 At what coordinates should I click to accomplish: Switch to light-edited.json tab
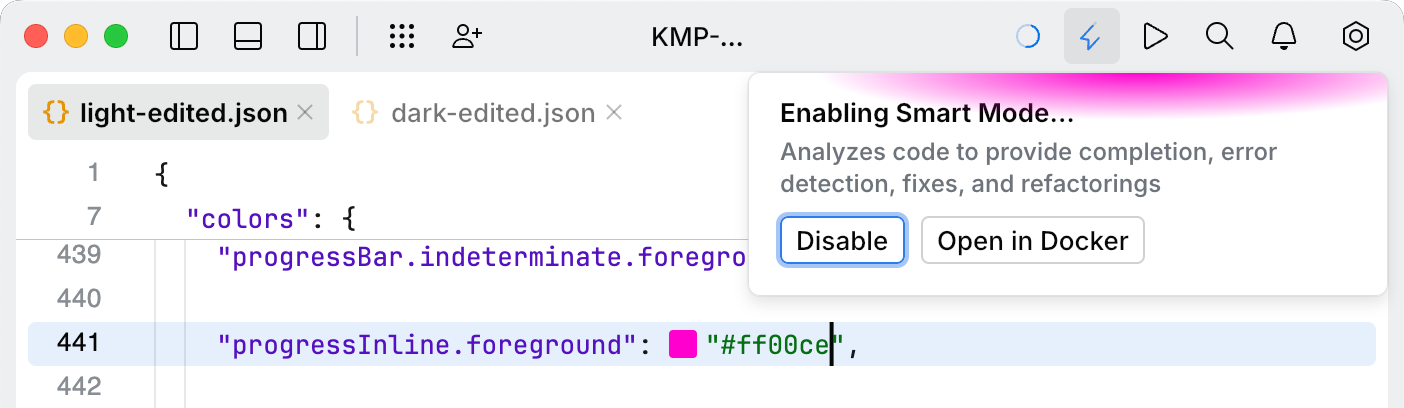(x=183, y=113)
